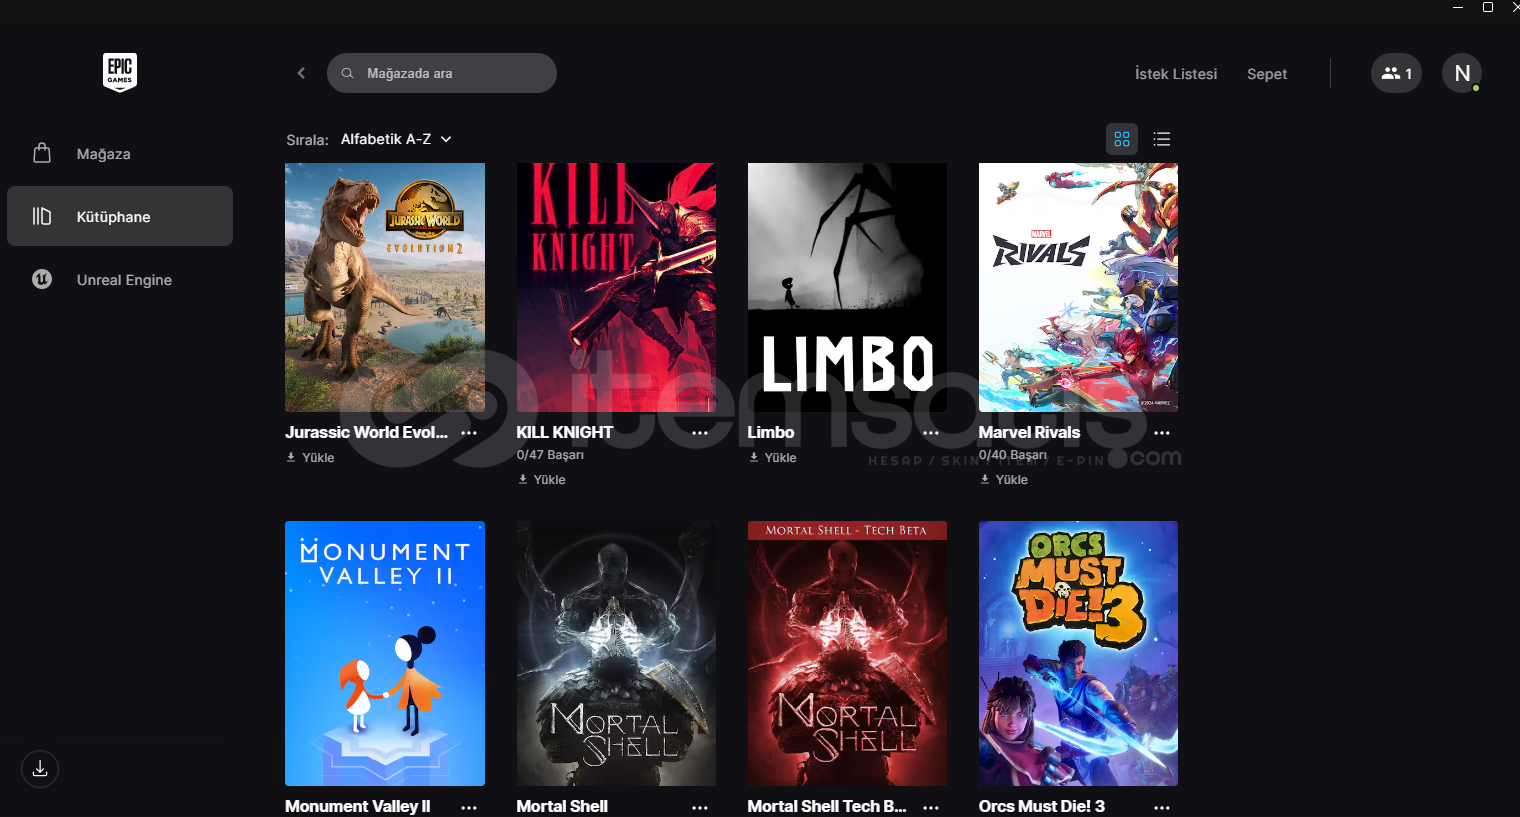Click the Mortal Shell Tech B... title
1520x817 pixels.
pyautogui.click(x=827, y=806)
